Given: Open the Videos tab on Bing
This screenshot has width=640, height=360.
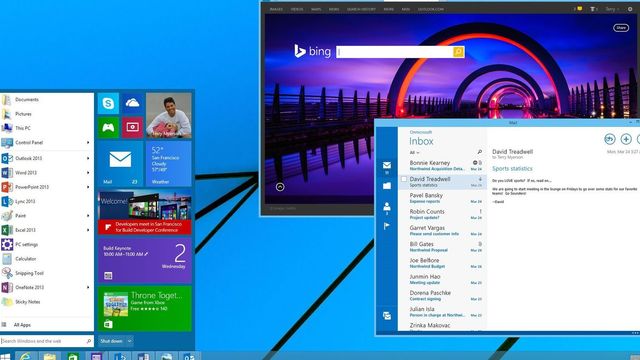Looking at the screenshot, I should click(x=297, y=9).
